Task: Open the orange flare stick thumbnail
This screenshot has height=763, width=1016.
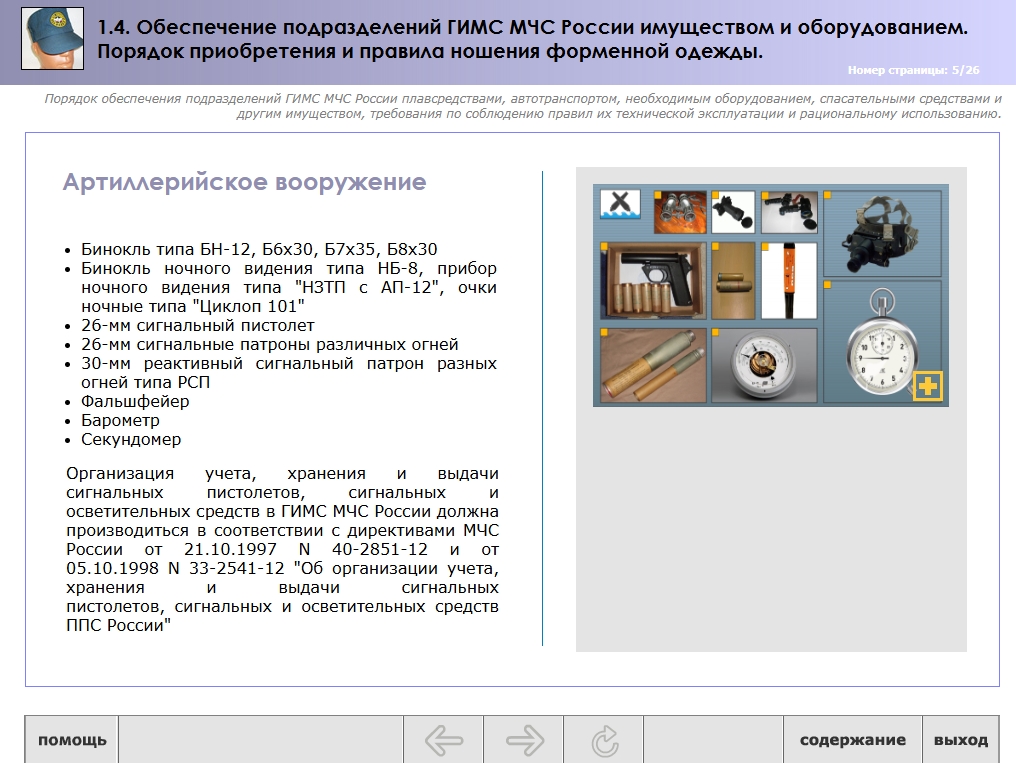Action: click(x=789, y=281)
